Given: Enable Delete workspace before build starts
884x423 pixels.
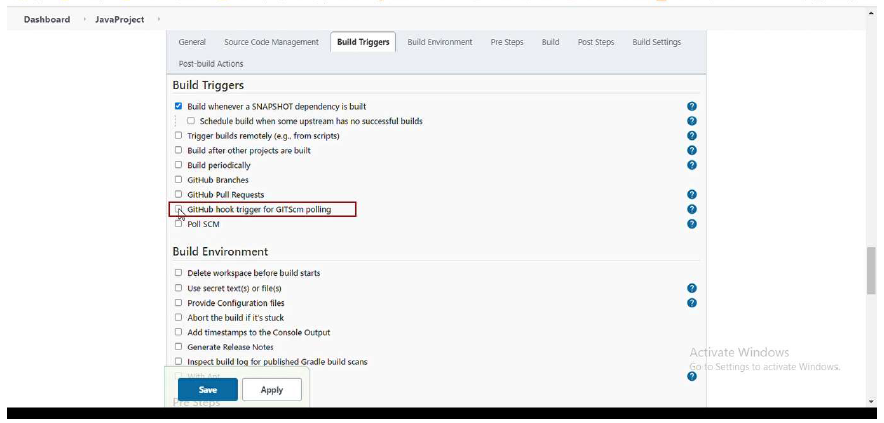Looking at the screenshot, I should 178,272.
